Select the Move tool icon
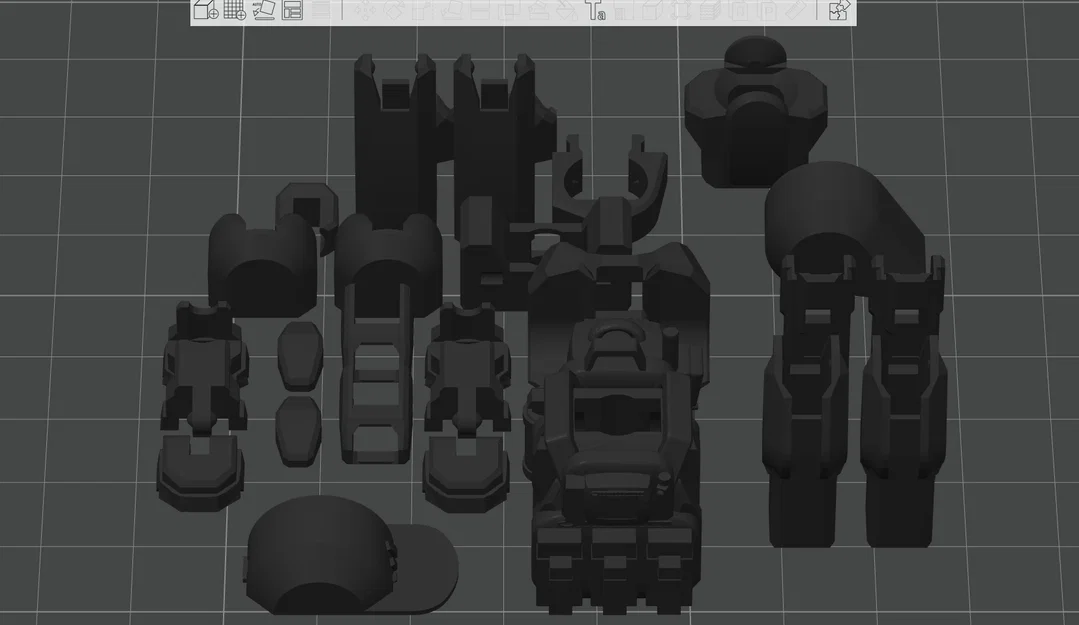The height and width of the screenshot is (625, 1079). [x=365, y=10]
